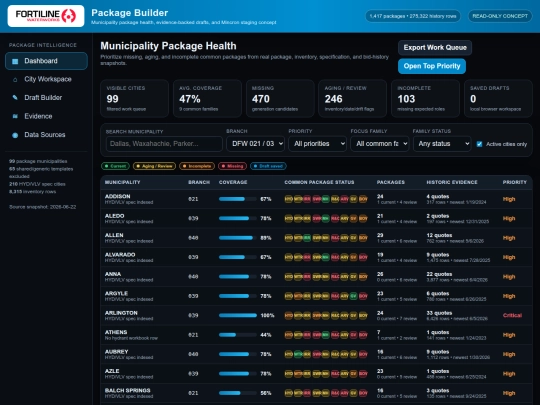Click the Data Sources circle icon
The height and width of the screenshot is (405, 540).
click(15, 135)
